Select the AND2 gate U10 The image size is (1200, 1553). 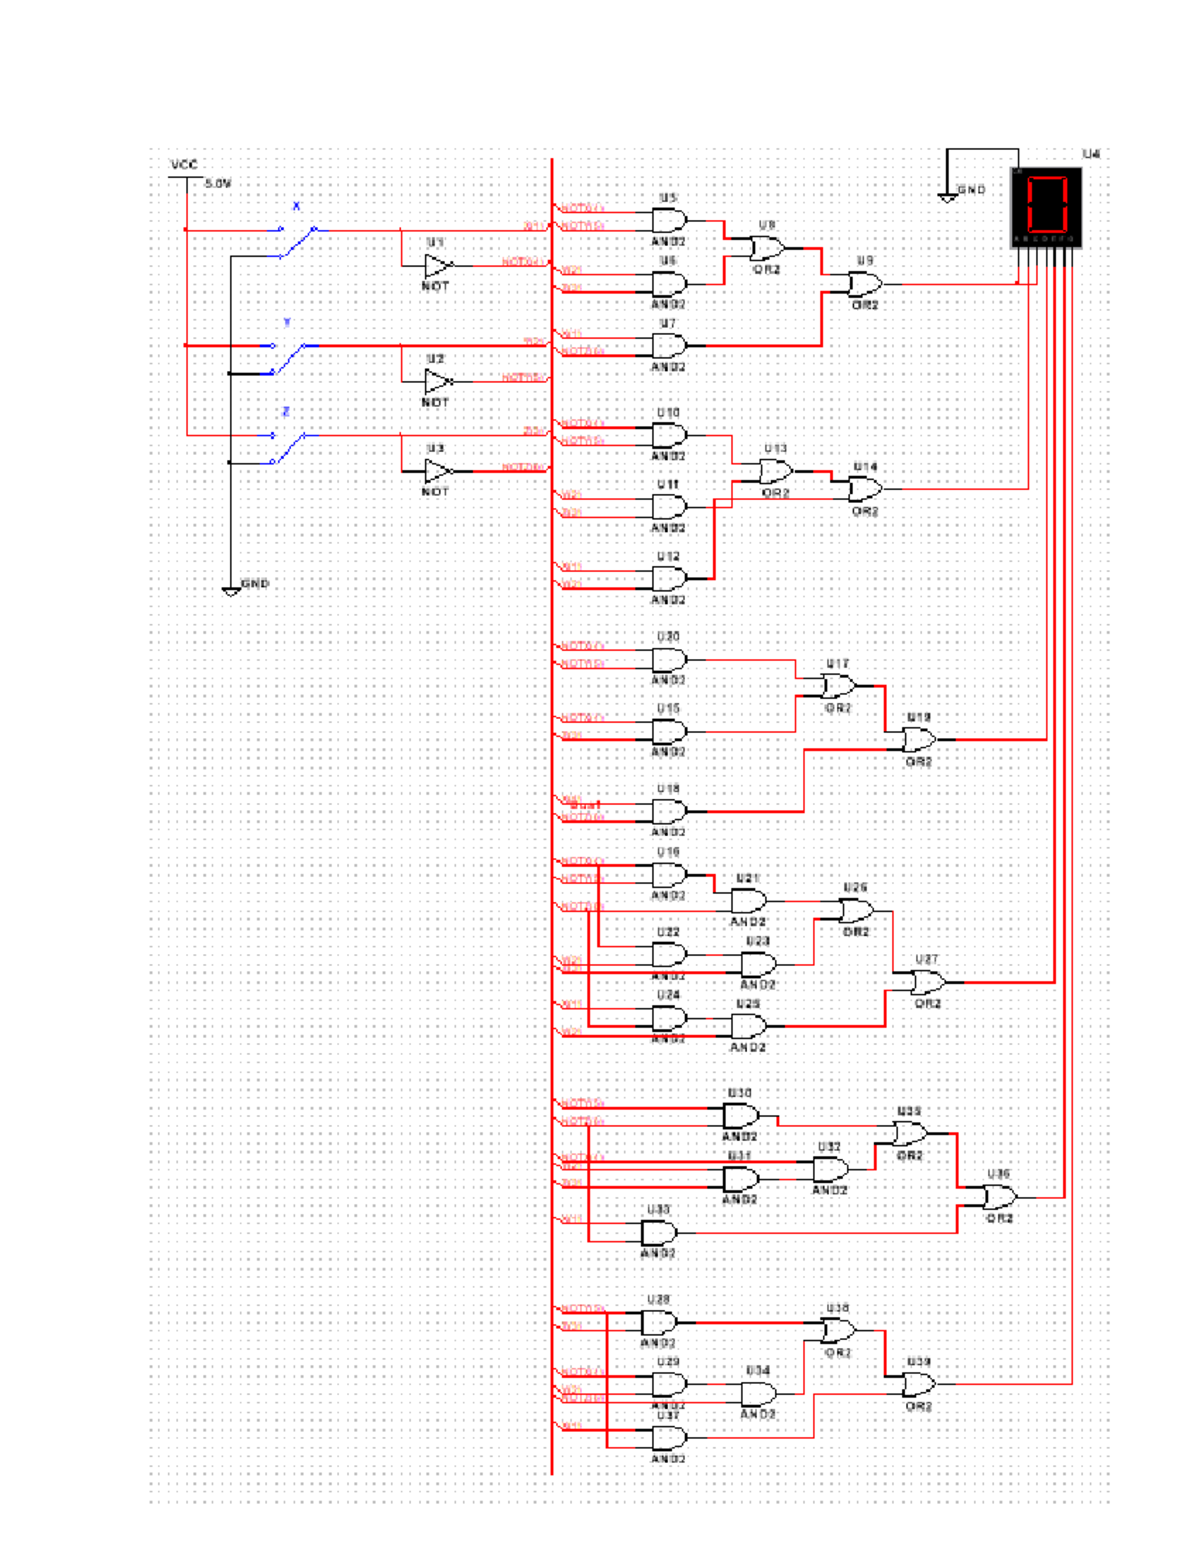click(x=668, y=435)
